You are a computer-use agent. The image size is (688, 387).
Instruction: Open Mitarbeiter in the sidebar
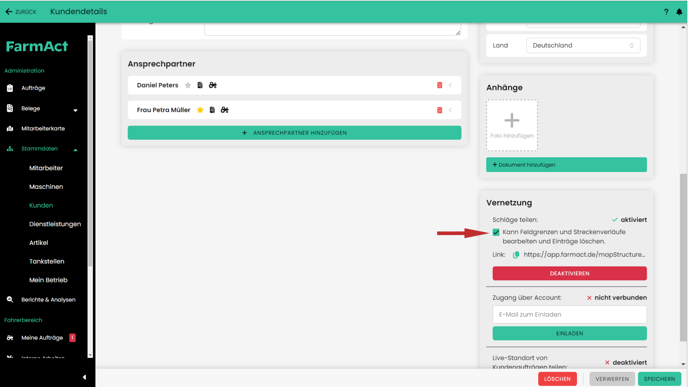click(46, 168)
